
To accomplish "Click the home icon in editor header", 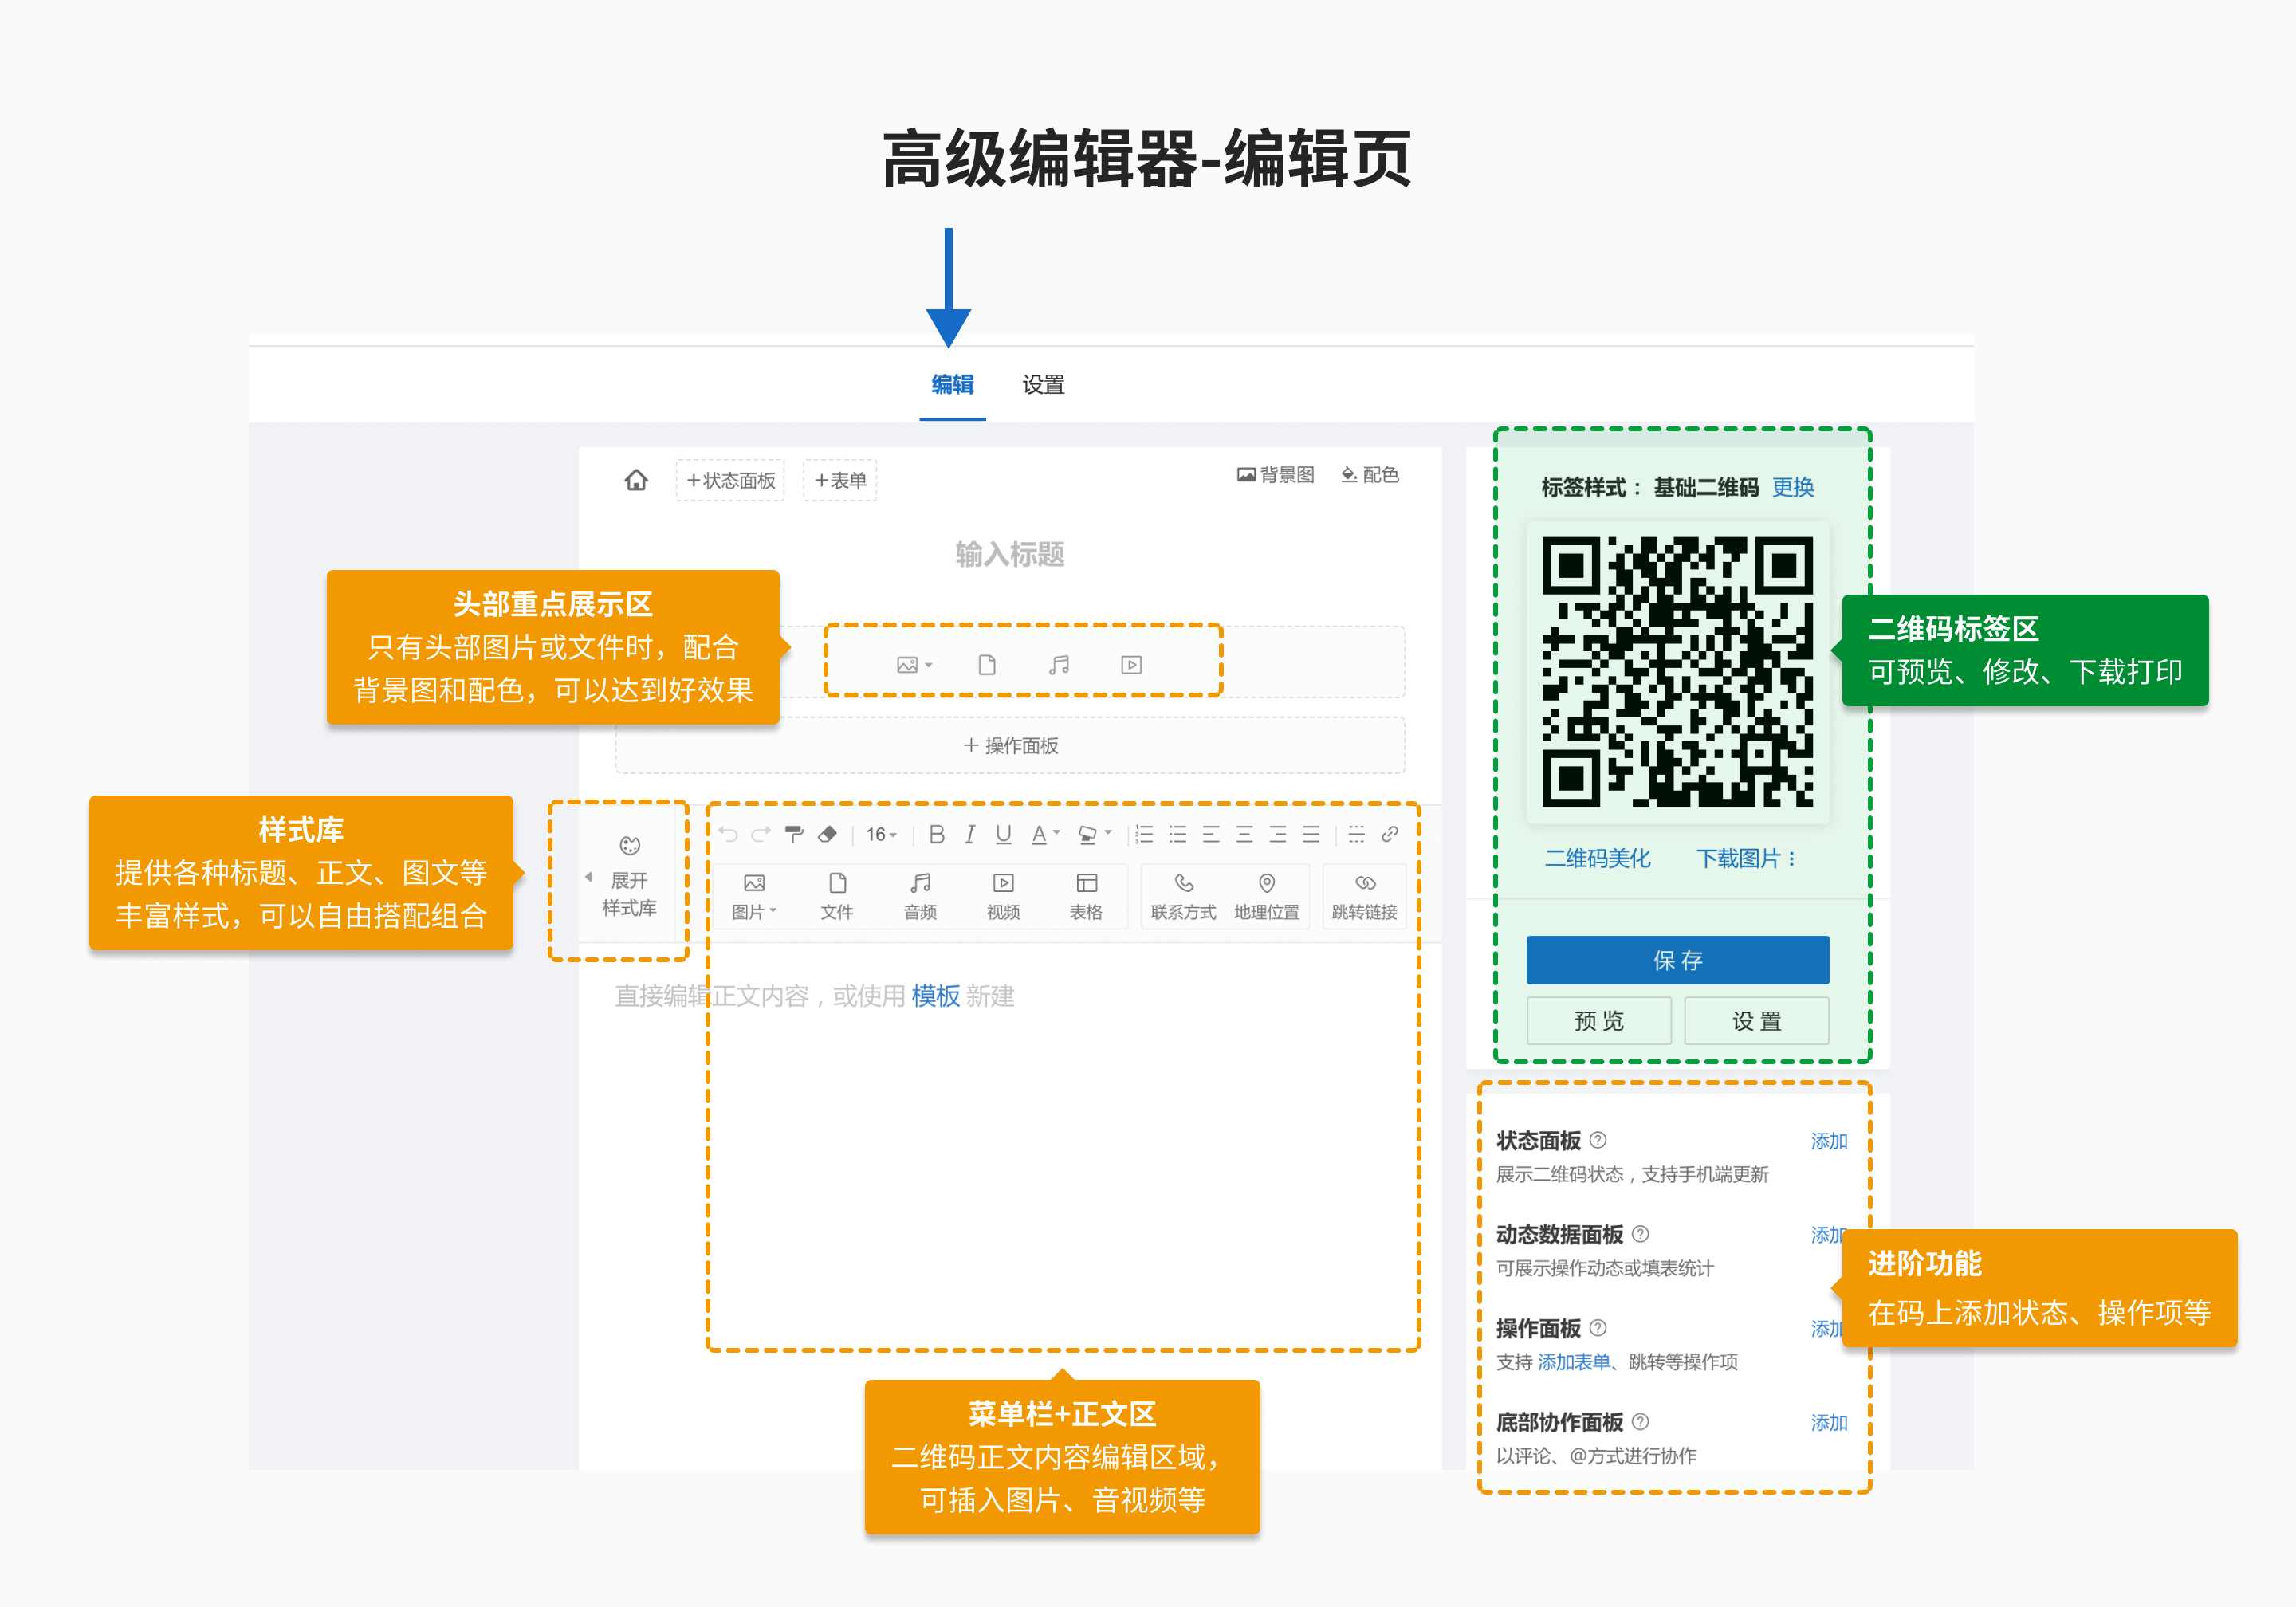I will tap(636, 480).
